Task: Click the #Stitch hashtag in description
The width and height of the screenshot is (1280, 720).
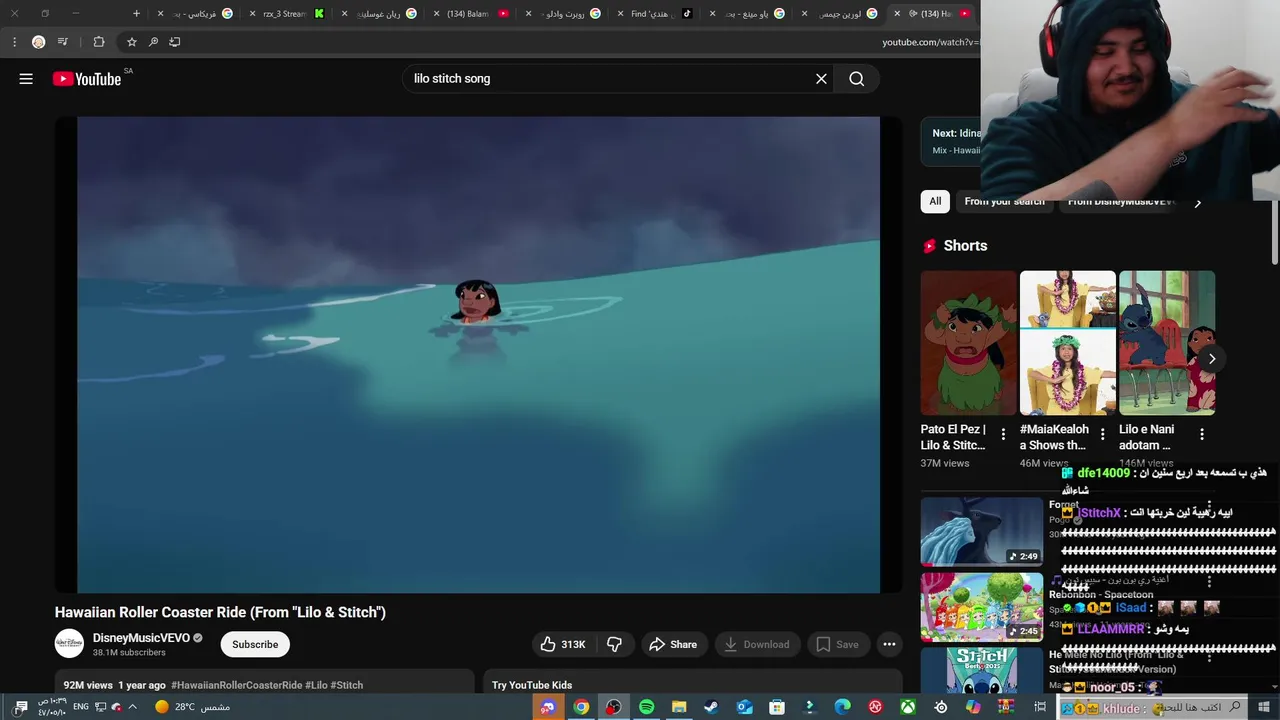Action: point(346,685)
